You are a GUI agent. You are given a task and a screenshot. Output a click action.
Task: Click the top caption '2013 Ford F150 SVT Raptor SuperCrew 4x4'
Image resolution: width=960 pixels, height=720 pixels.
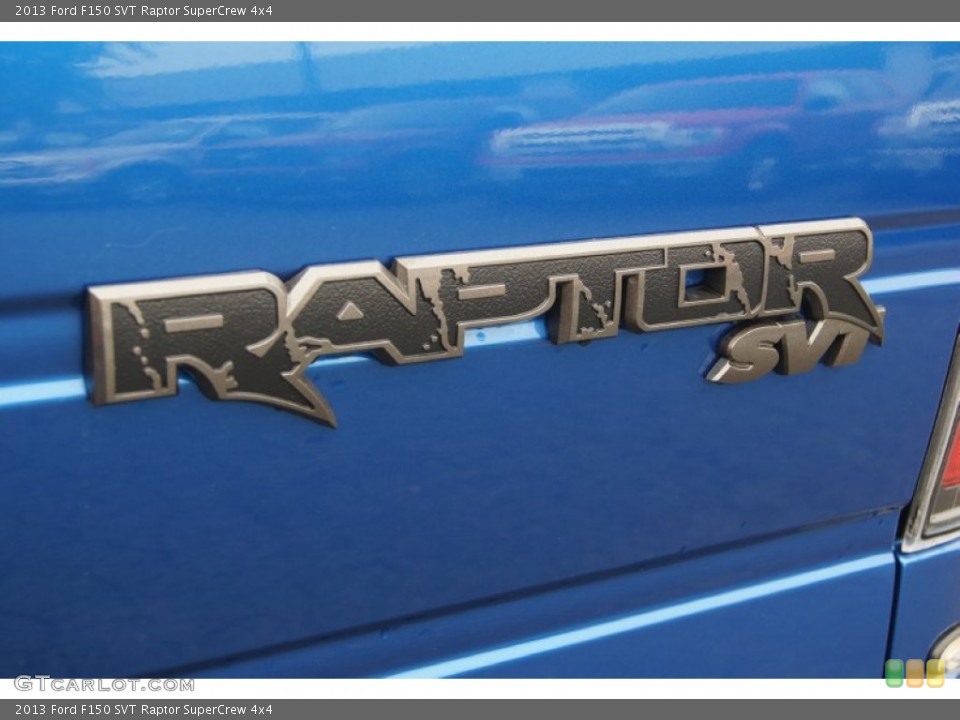coord(144,10)
